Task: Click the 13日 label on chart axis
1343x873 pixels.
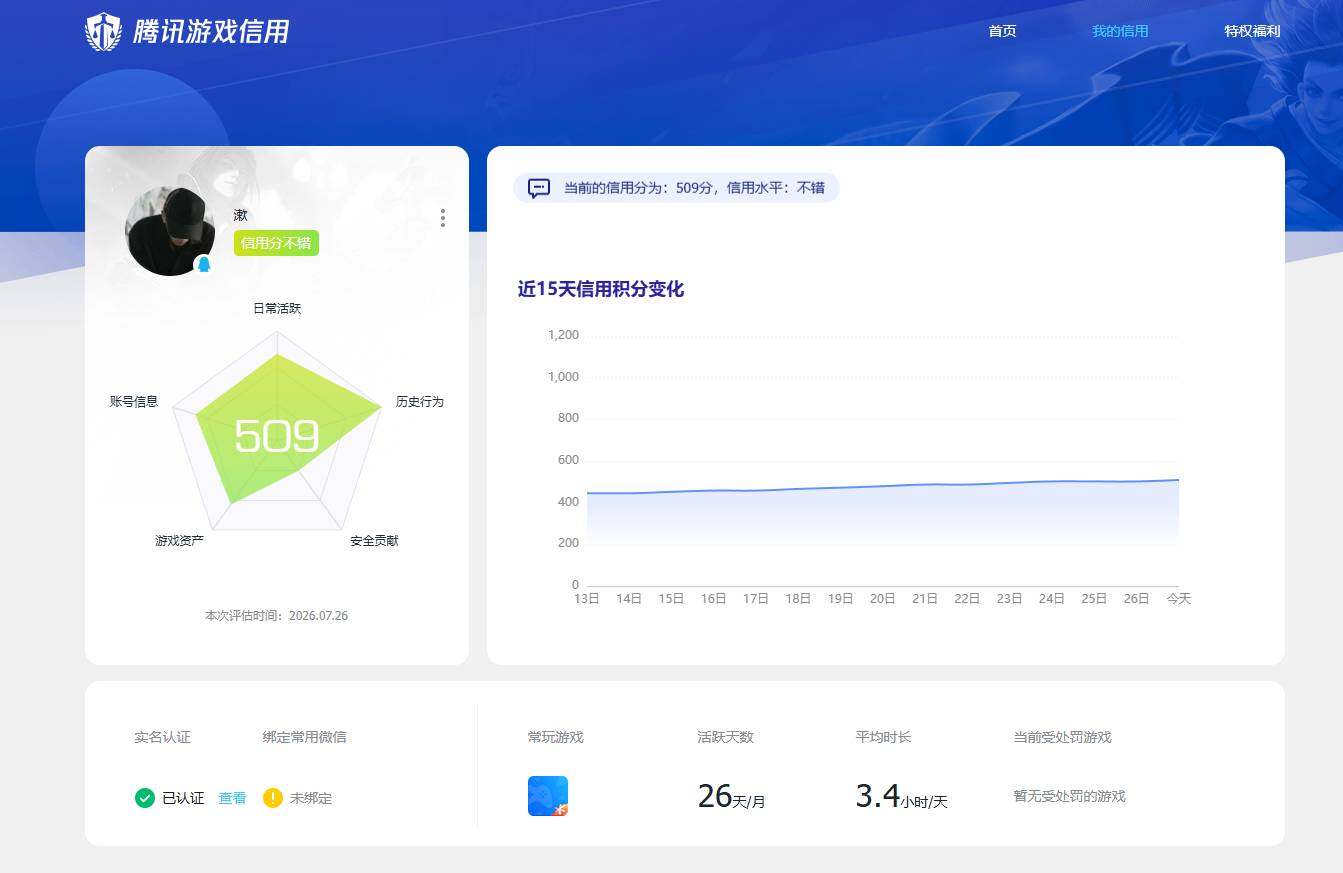Action: 587,599
